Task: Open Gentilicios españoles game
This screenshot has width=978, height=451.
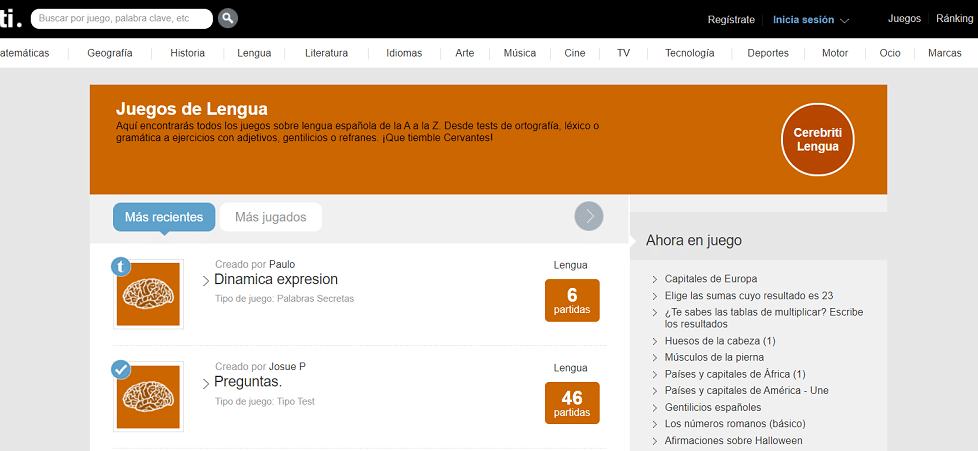Action: point(713,407)
